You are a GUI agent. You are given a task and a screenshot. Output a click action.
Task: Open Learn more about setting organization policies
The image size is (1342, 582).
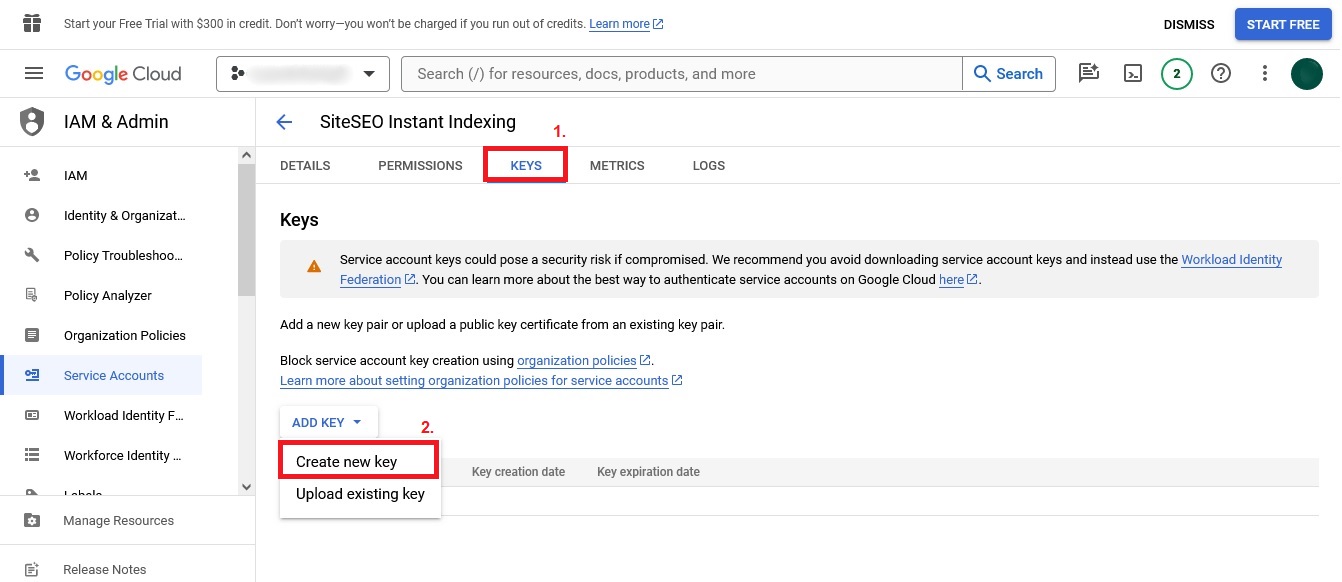pyautogui.click(x=481, y=380)
